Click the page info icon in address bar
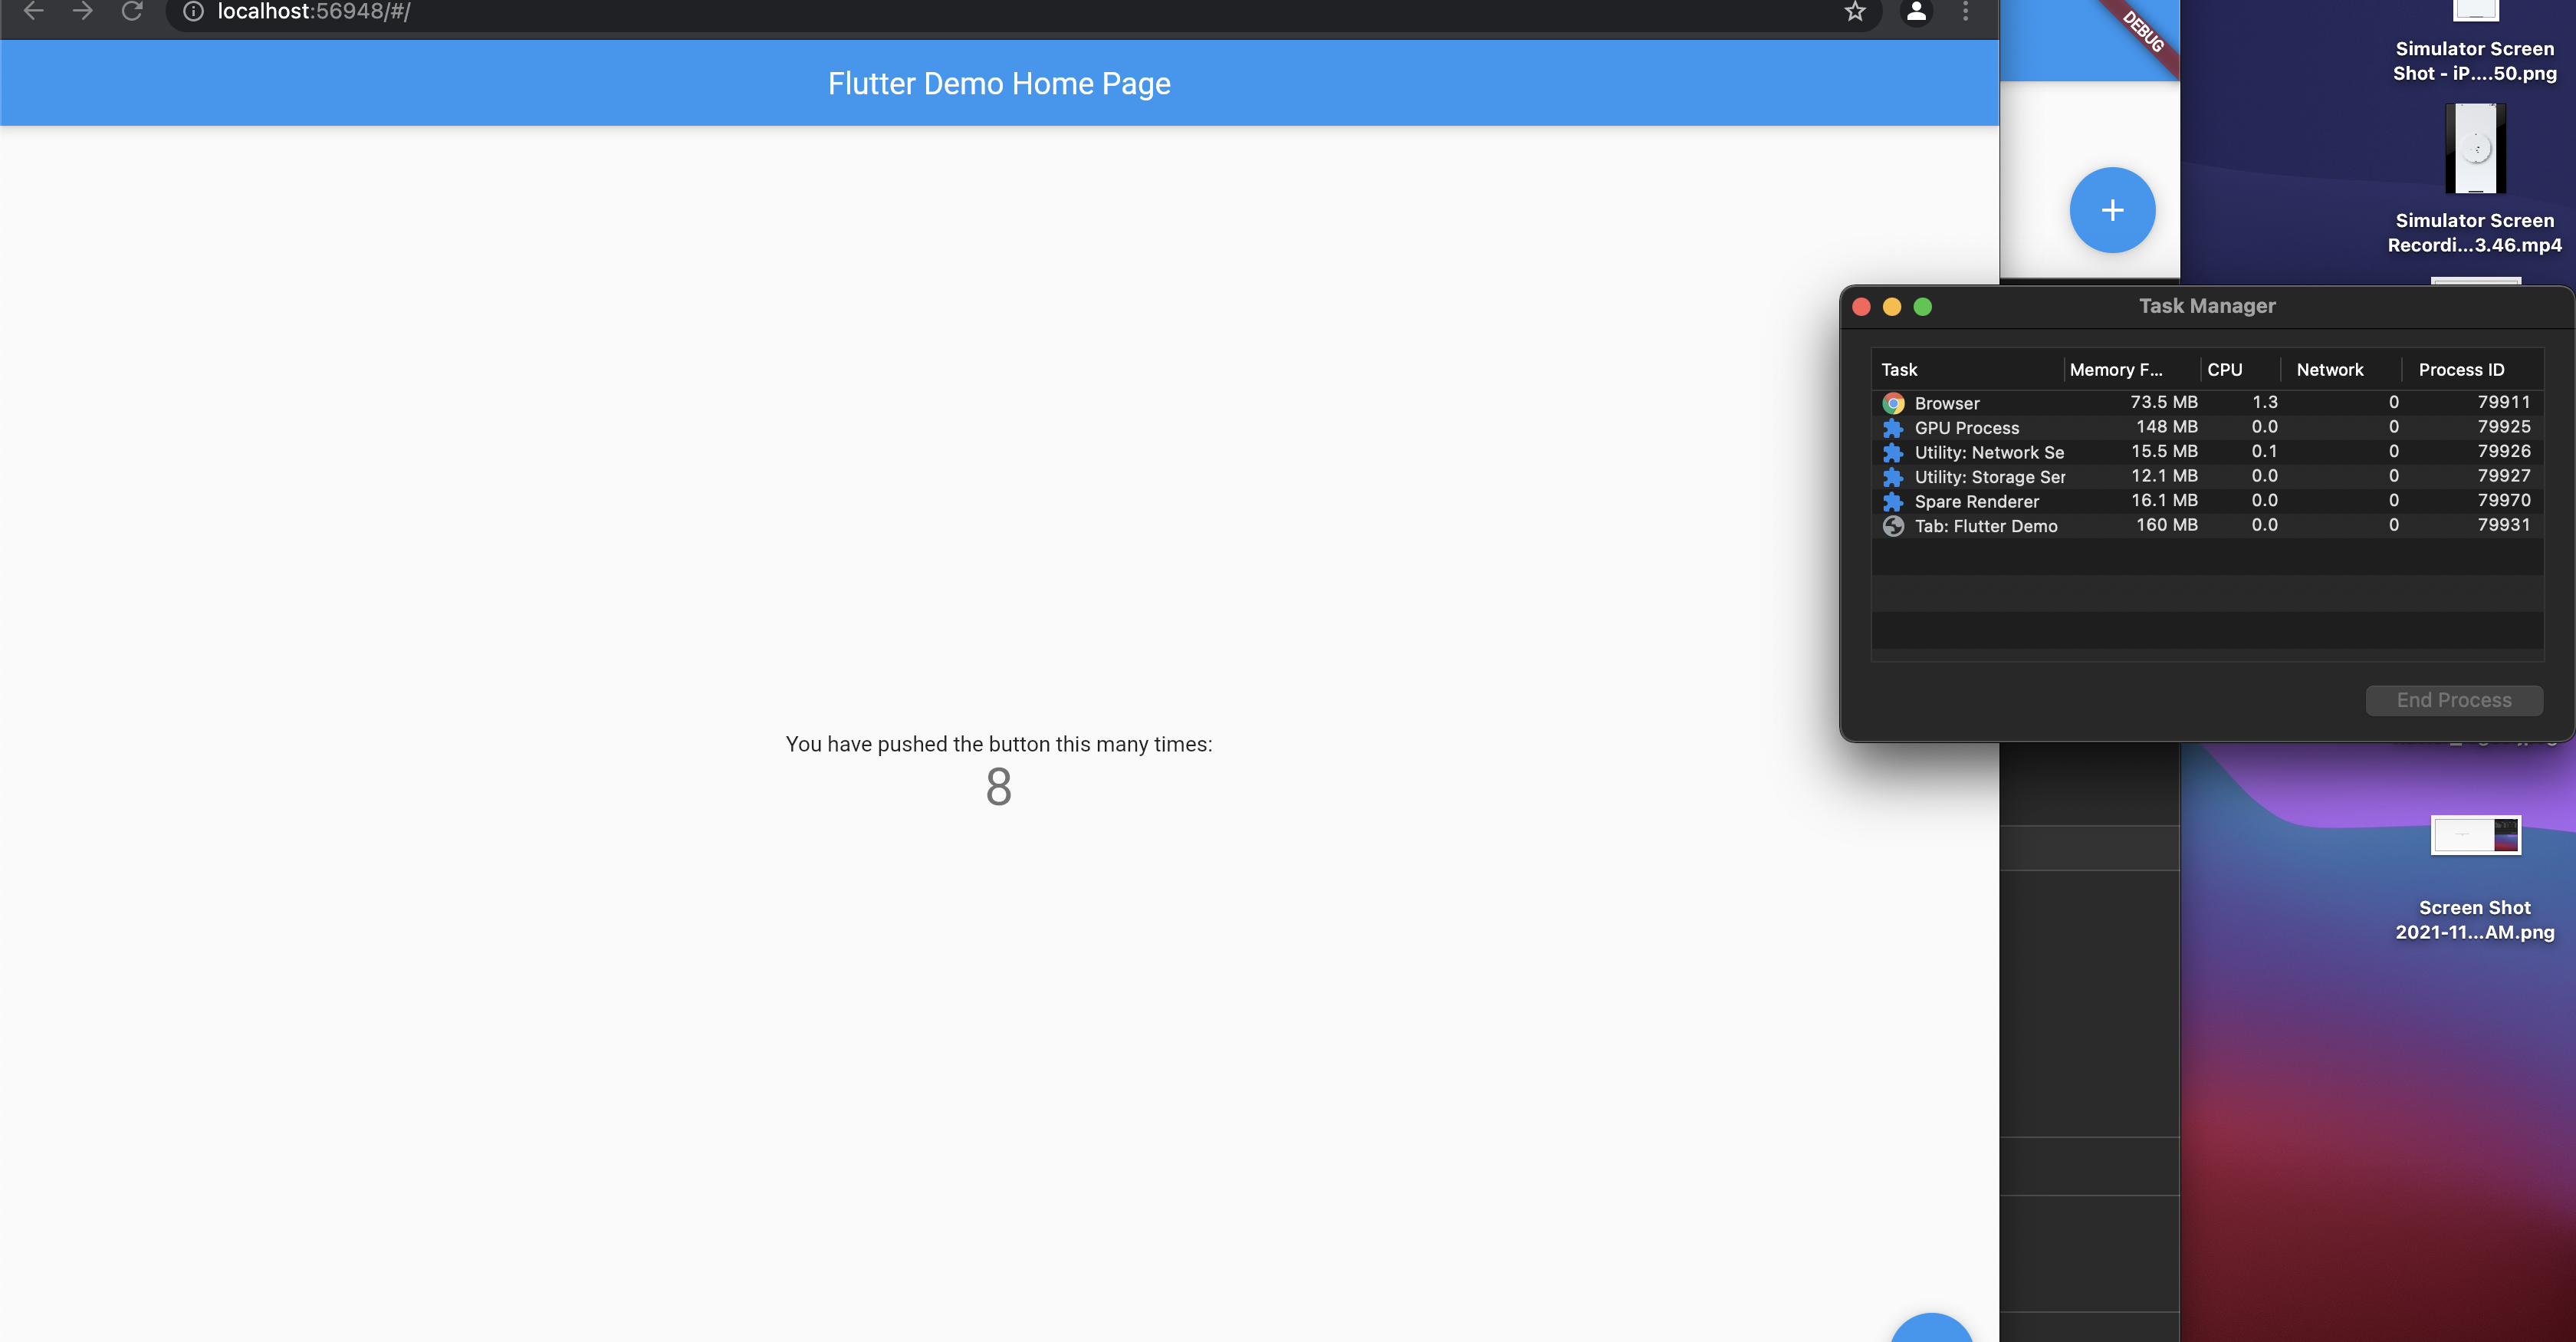 pos(191,12)
